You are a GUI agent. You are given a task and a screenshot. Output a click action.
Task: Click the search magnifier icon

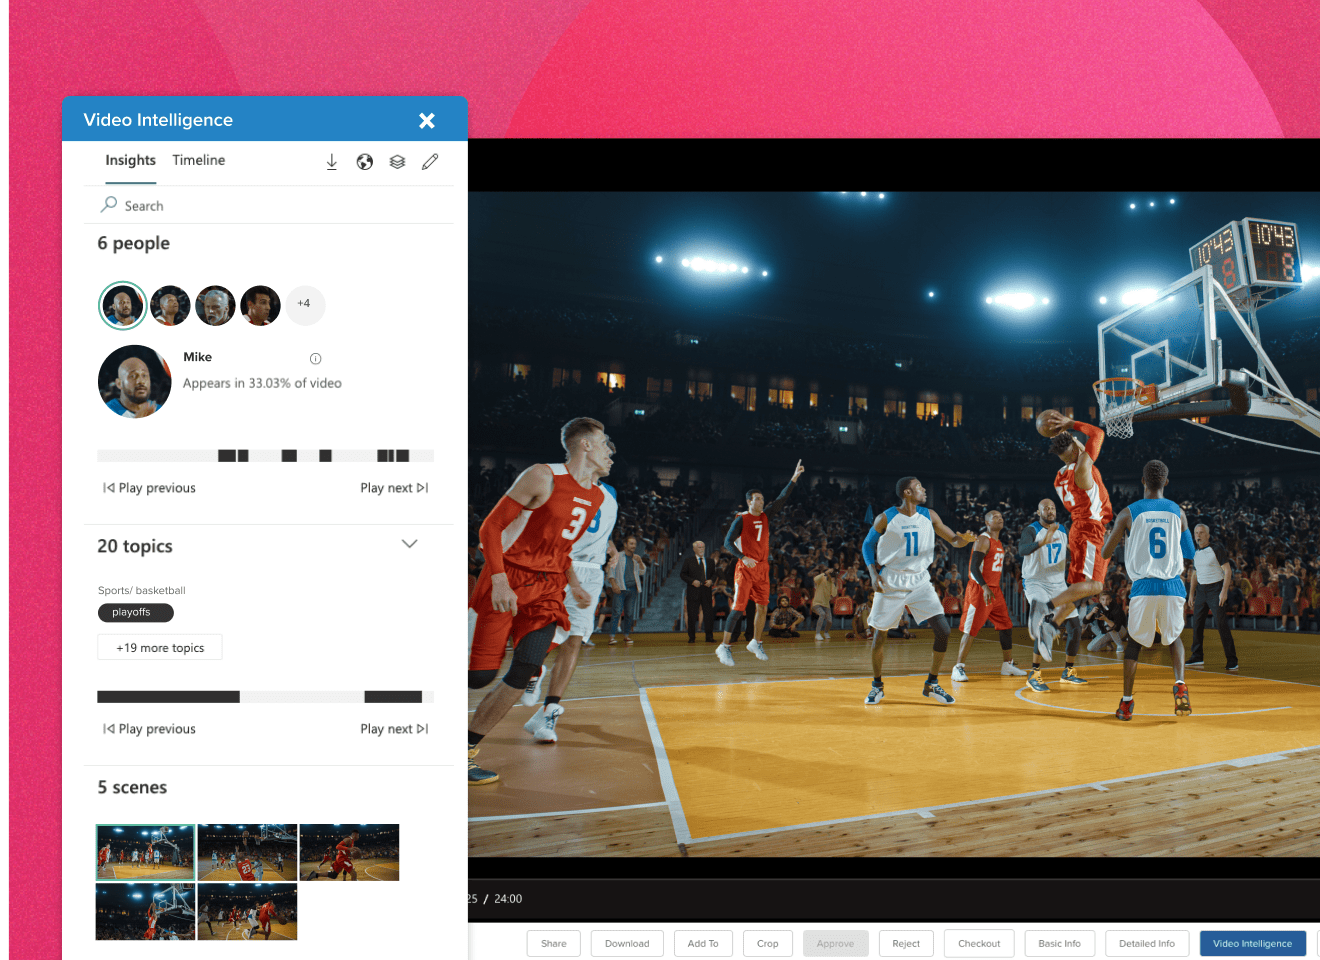click(x=109, y=204)
